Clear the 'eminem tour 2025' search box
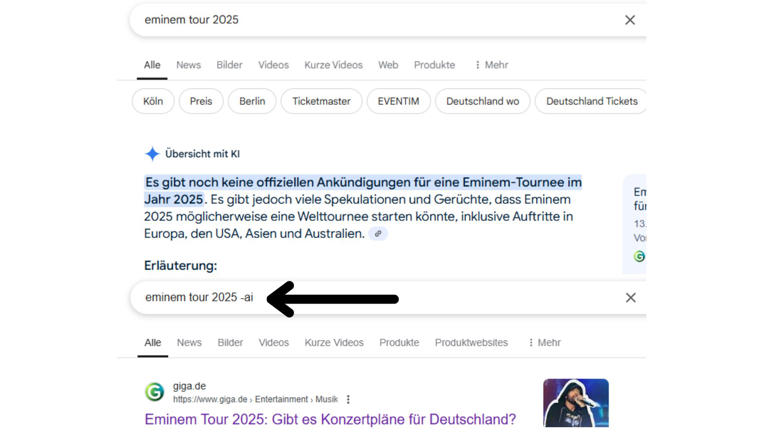 [x=630, y=20]
